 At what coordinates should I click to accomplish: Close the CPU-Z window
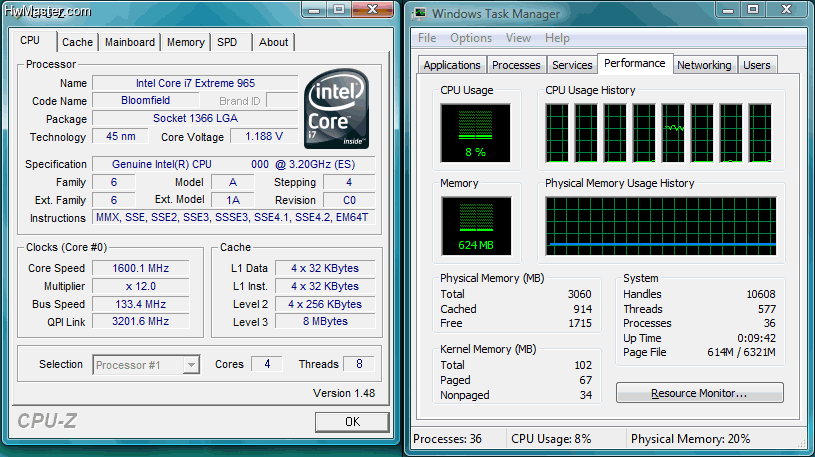[372, 10]
